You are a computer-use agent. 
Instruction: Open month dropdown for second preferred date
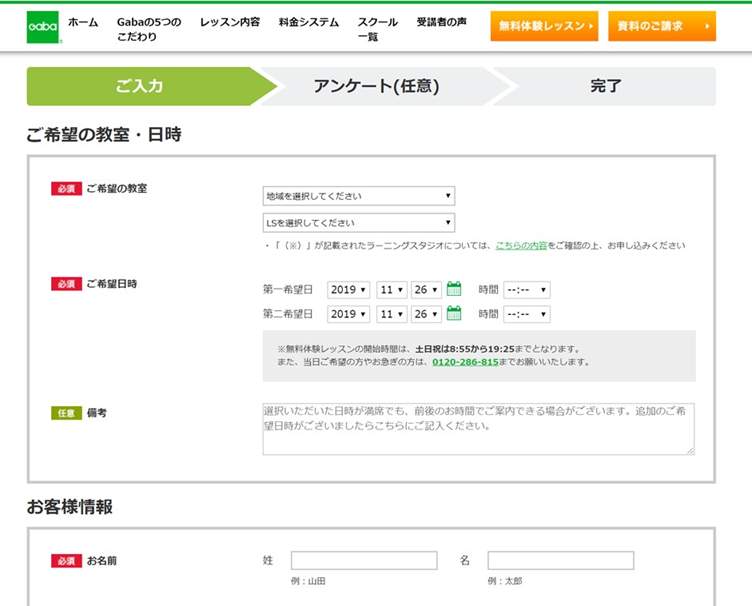click(392, 314)
